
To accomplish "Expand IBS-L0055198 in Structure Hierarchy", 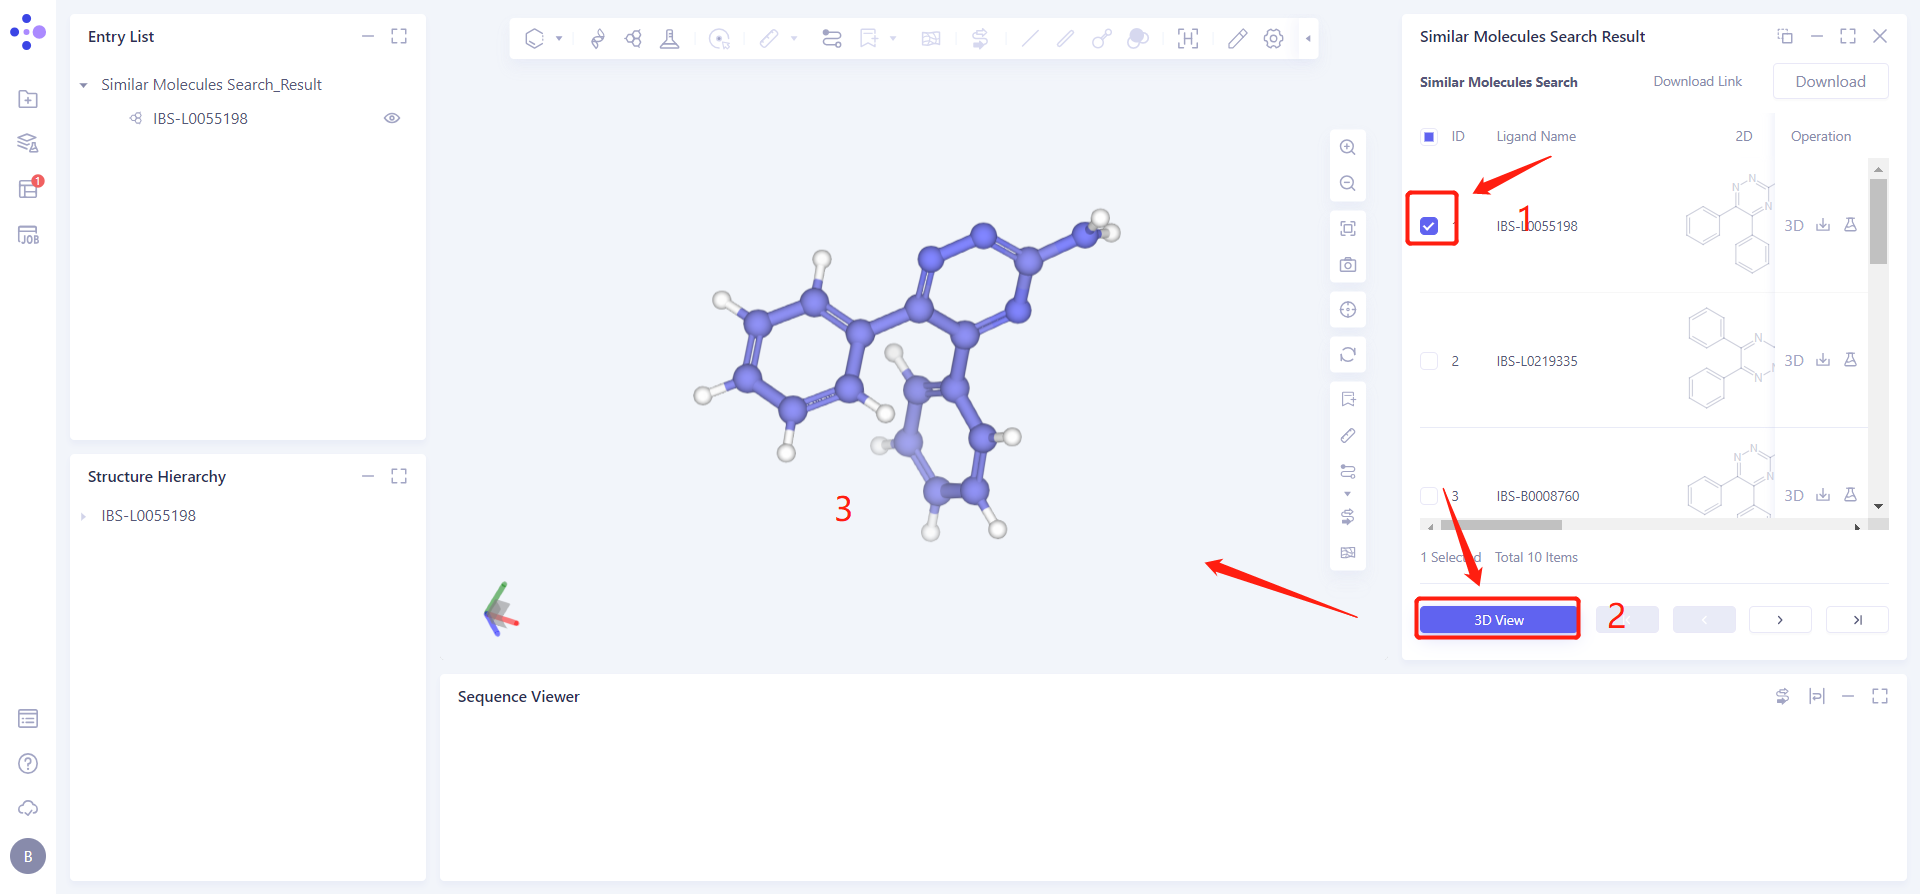I will pos(84,516).
